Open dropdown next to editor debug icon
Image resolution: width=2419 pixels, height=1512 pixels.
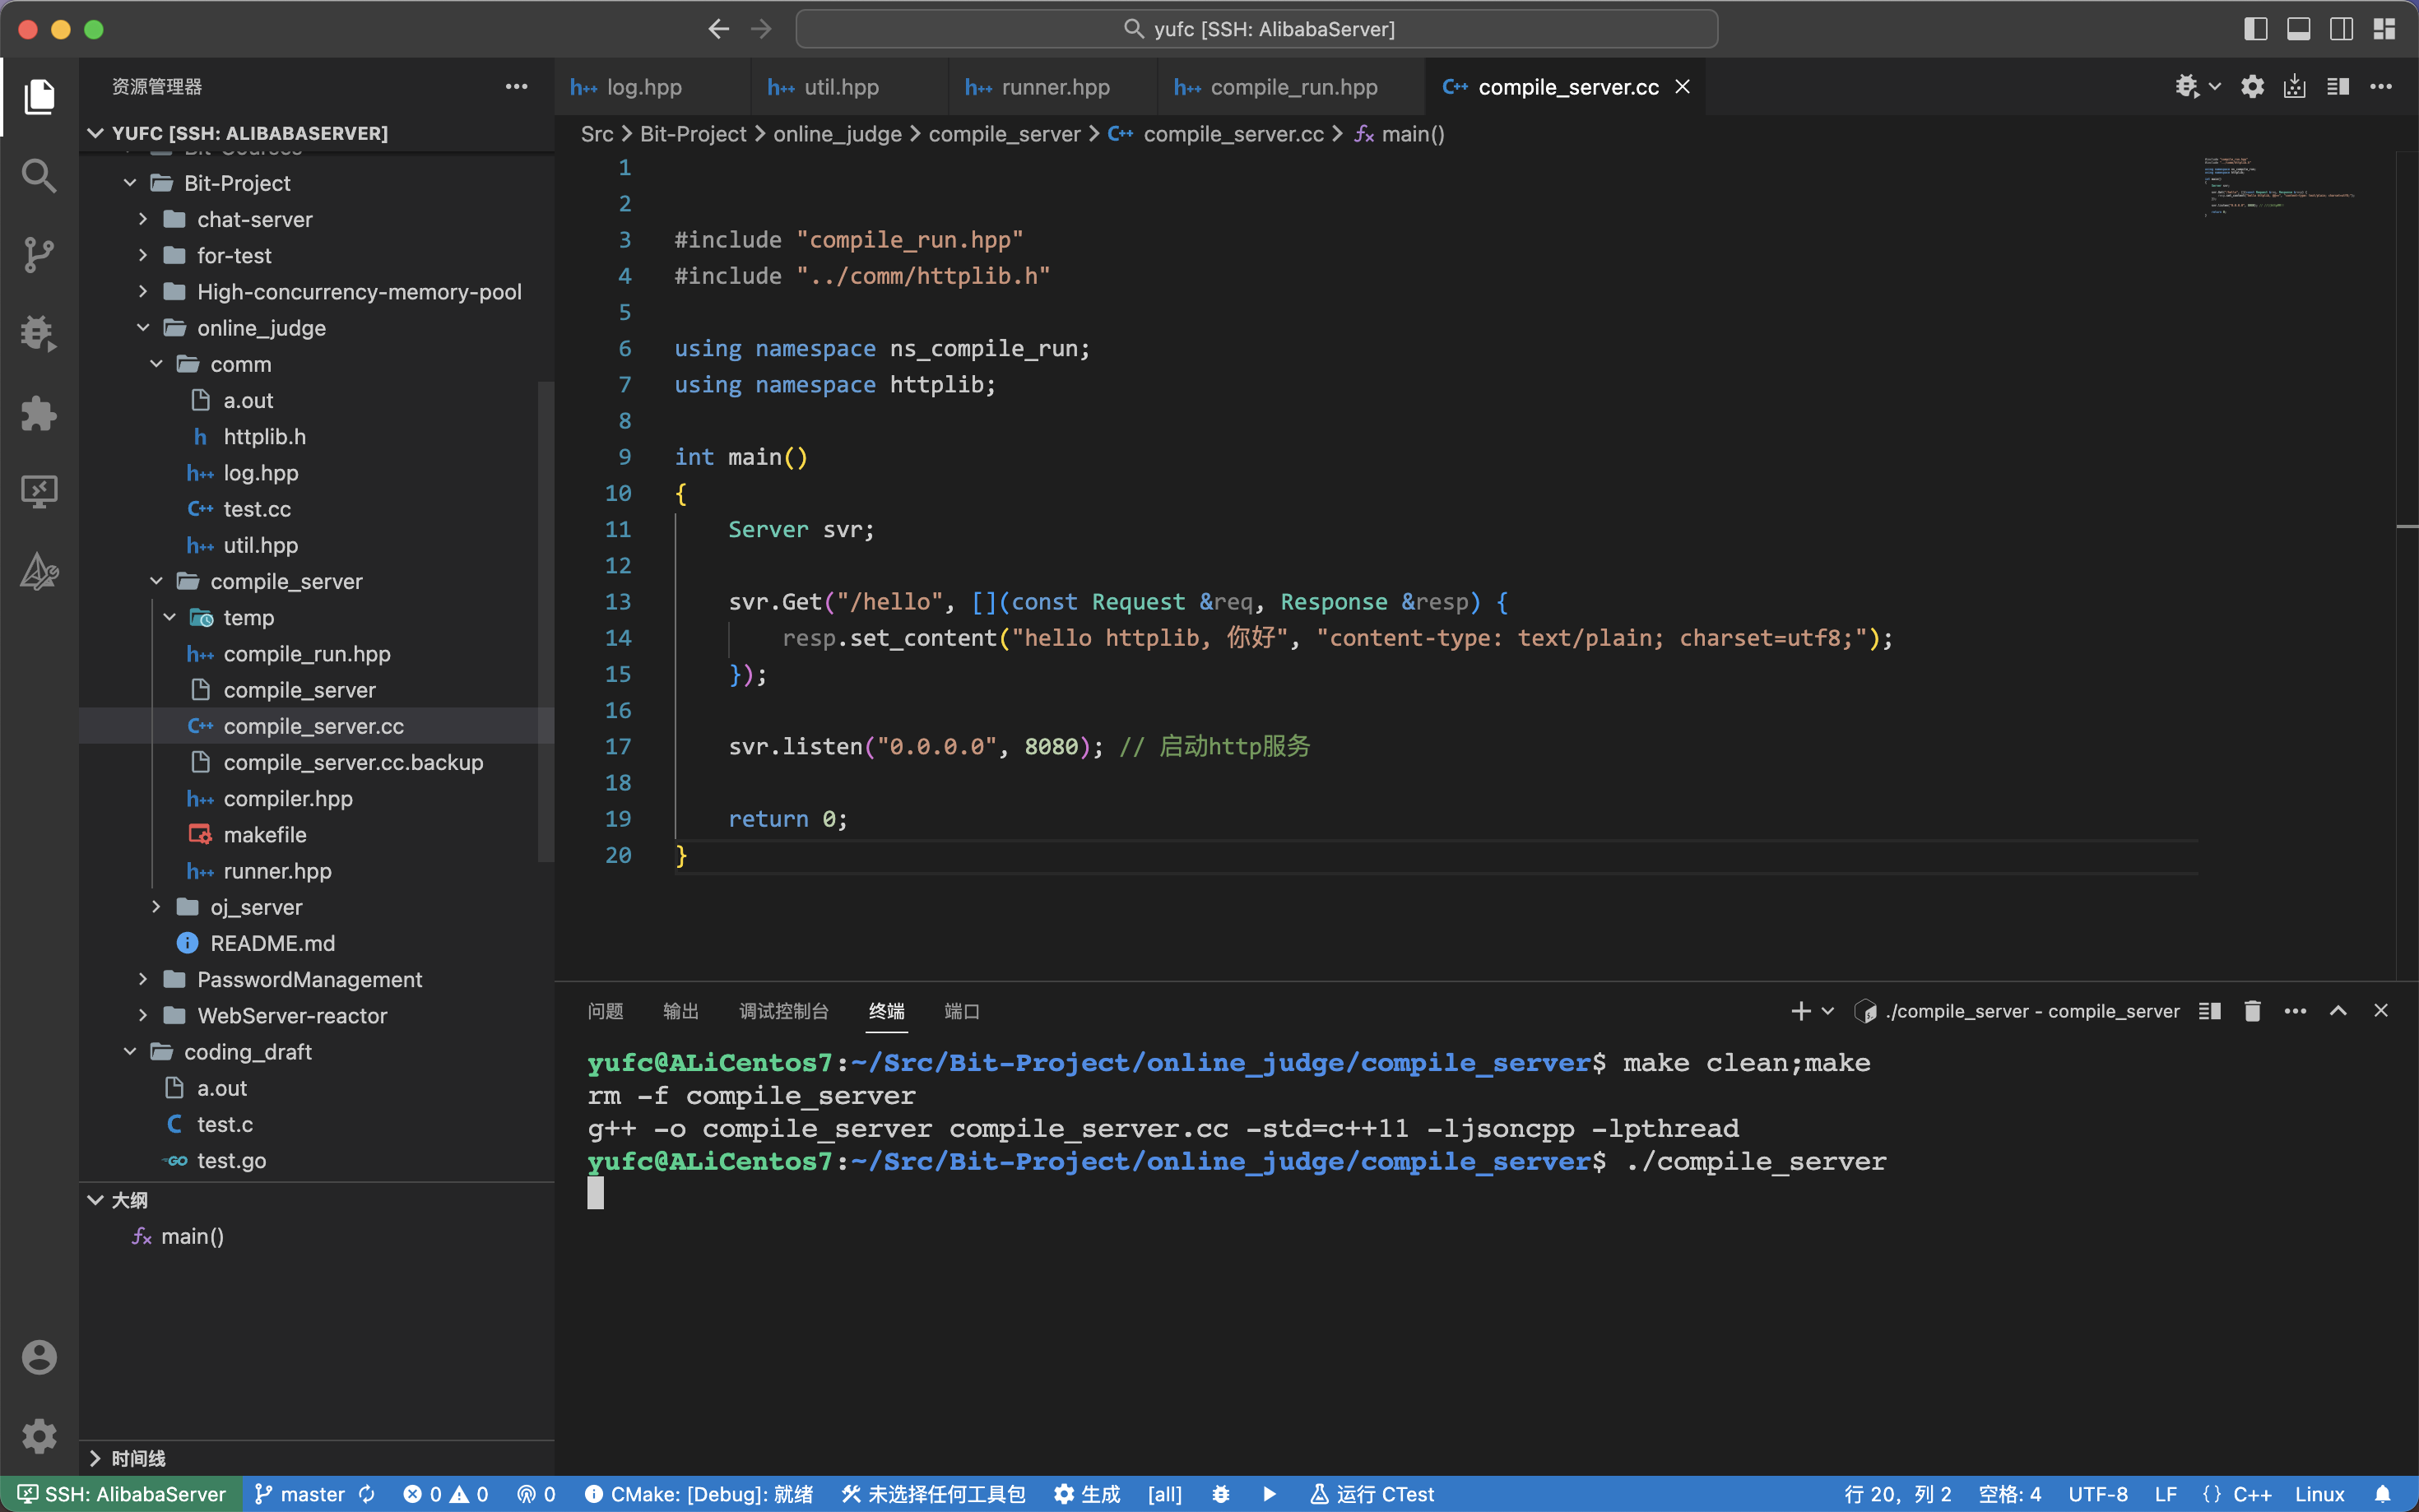[2214, 87]
